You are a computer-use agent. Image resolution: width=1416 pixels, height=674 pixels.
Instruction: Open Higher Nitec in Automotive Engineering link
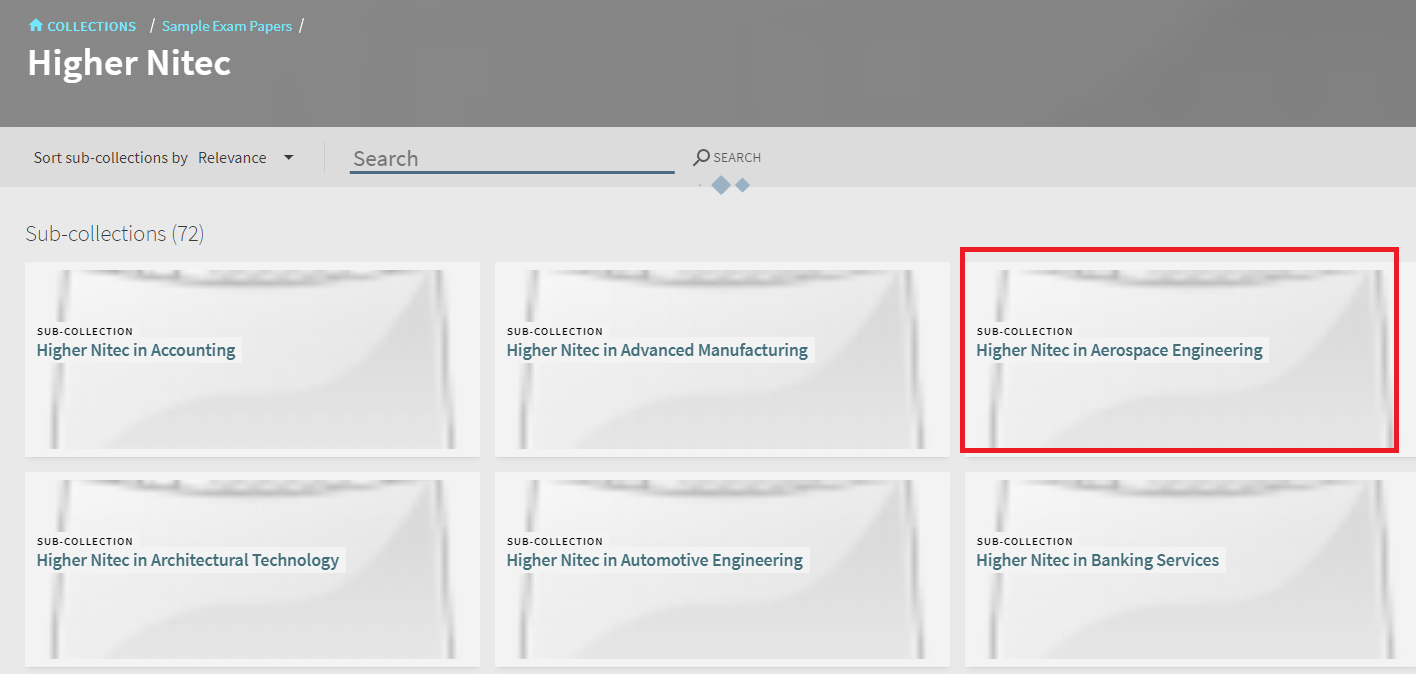click(654, 560)
